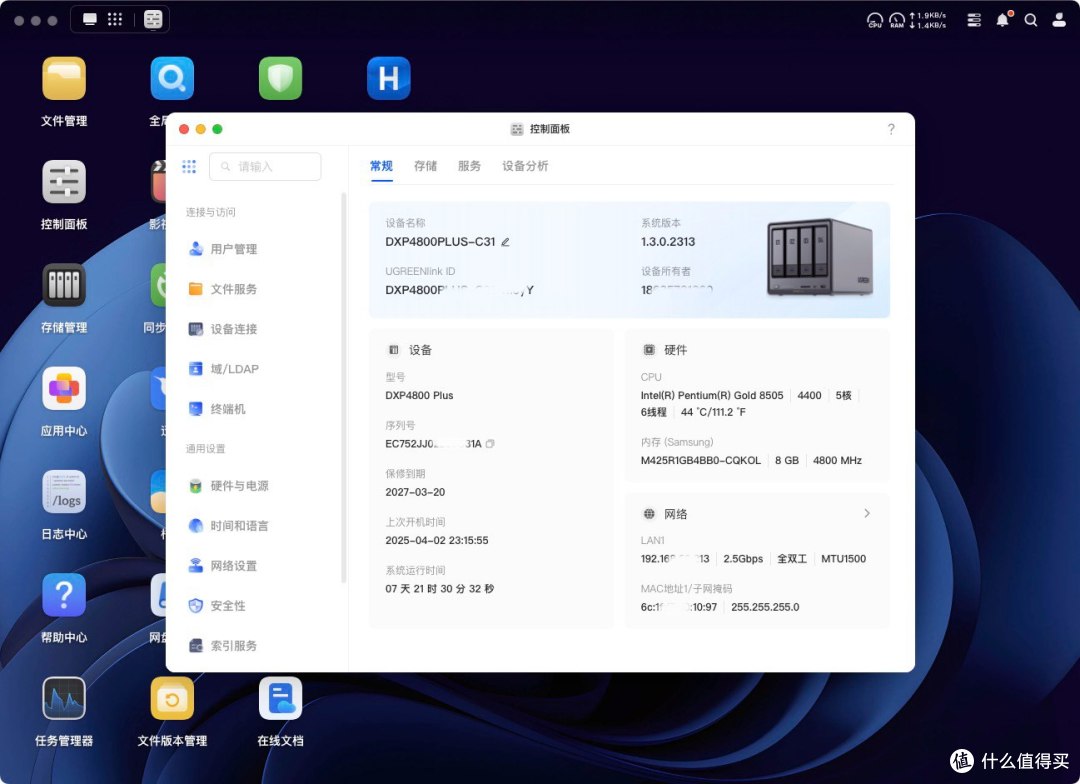Click warranty date 2027-03-20

point(415,492)
